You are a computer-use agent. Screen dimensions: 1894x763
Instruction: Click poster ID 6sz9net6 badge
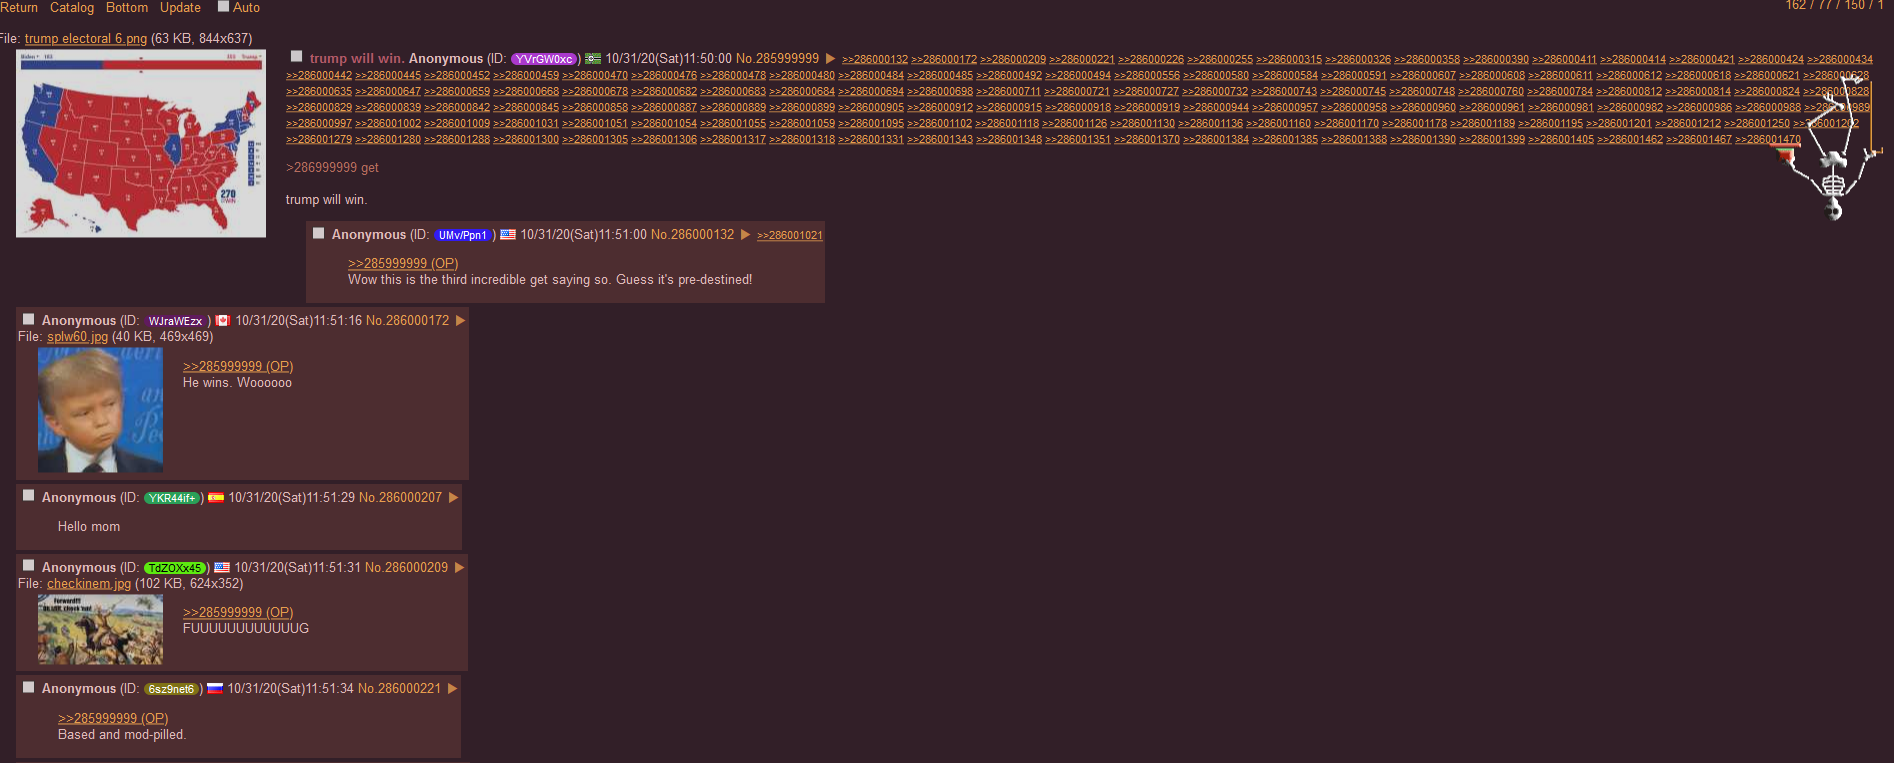(x=172, y=689)
